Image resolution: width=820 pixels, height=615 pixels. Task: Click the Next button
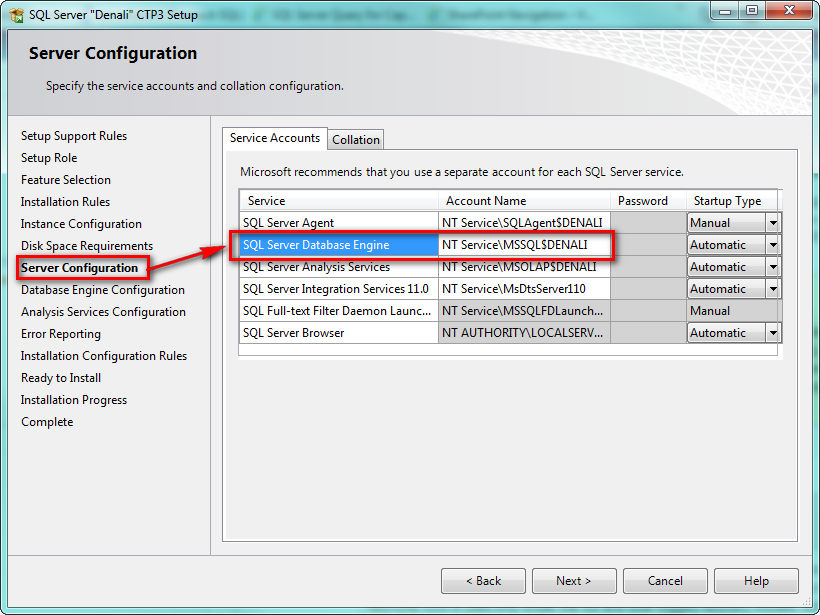point(573,581)
